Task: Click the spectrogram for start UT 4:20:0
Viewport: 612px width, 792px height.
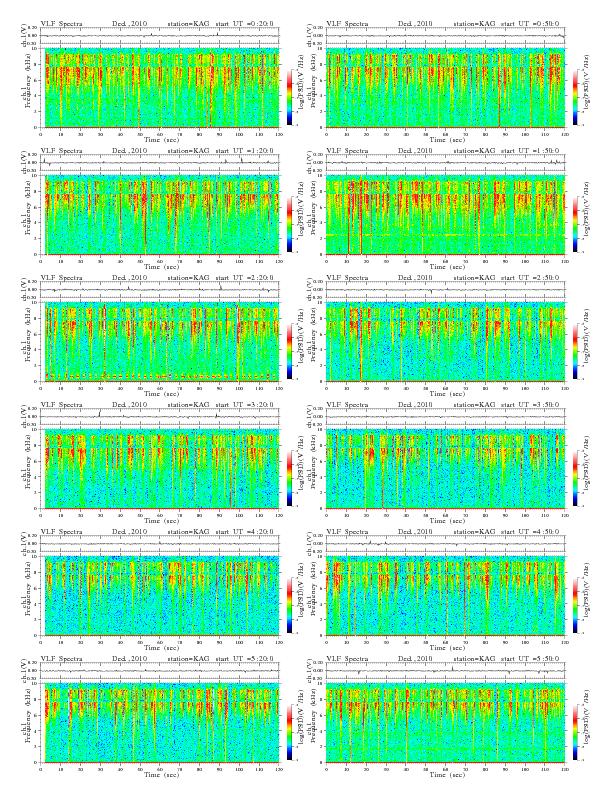Action: coord(160,596)
